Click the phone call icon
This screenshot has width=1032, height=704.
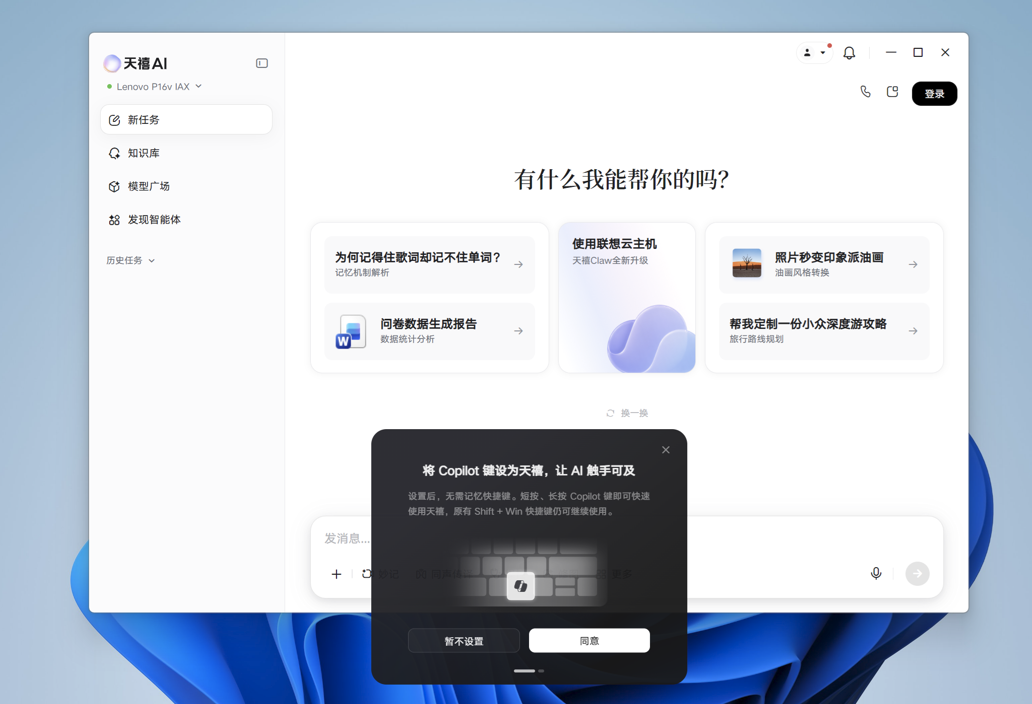click(x=865, y=92)
